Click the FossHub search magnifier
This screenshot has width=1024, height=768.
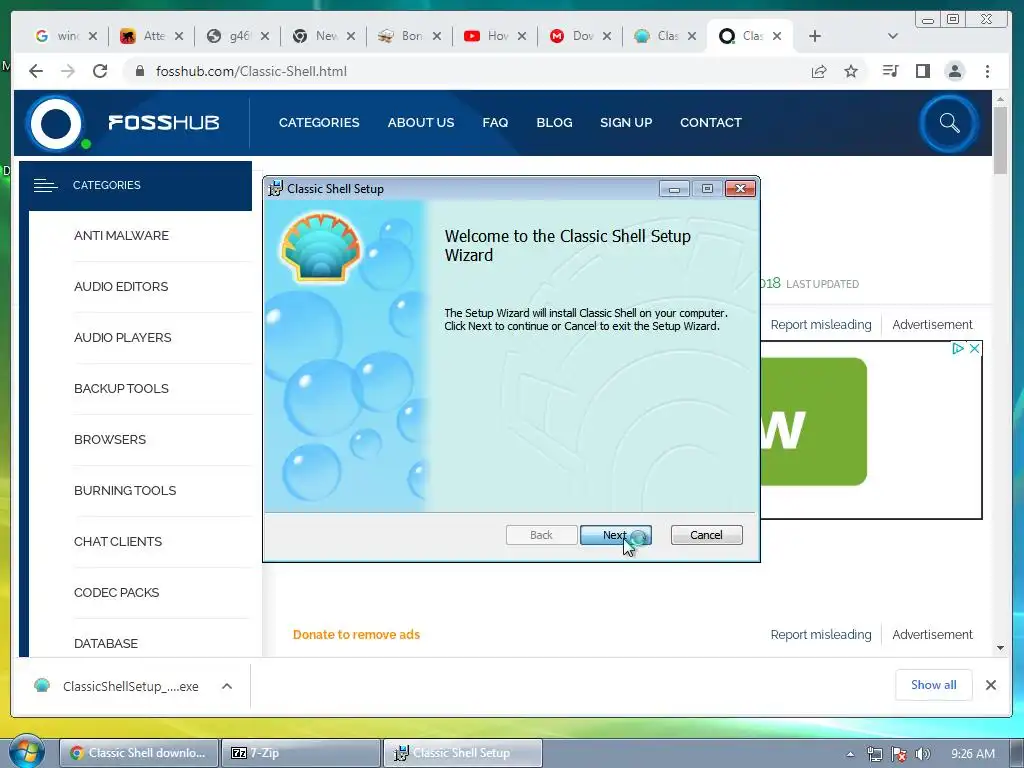949,123
